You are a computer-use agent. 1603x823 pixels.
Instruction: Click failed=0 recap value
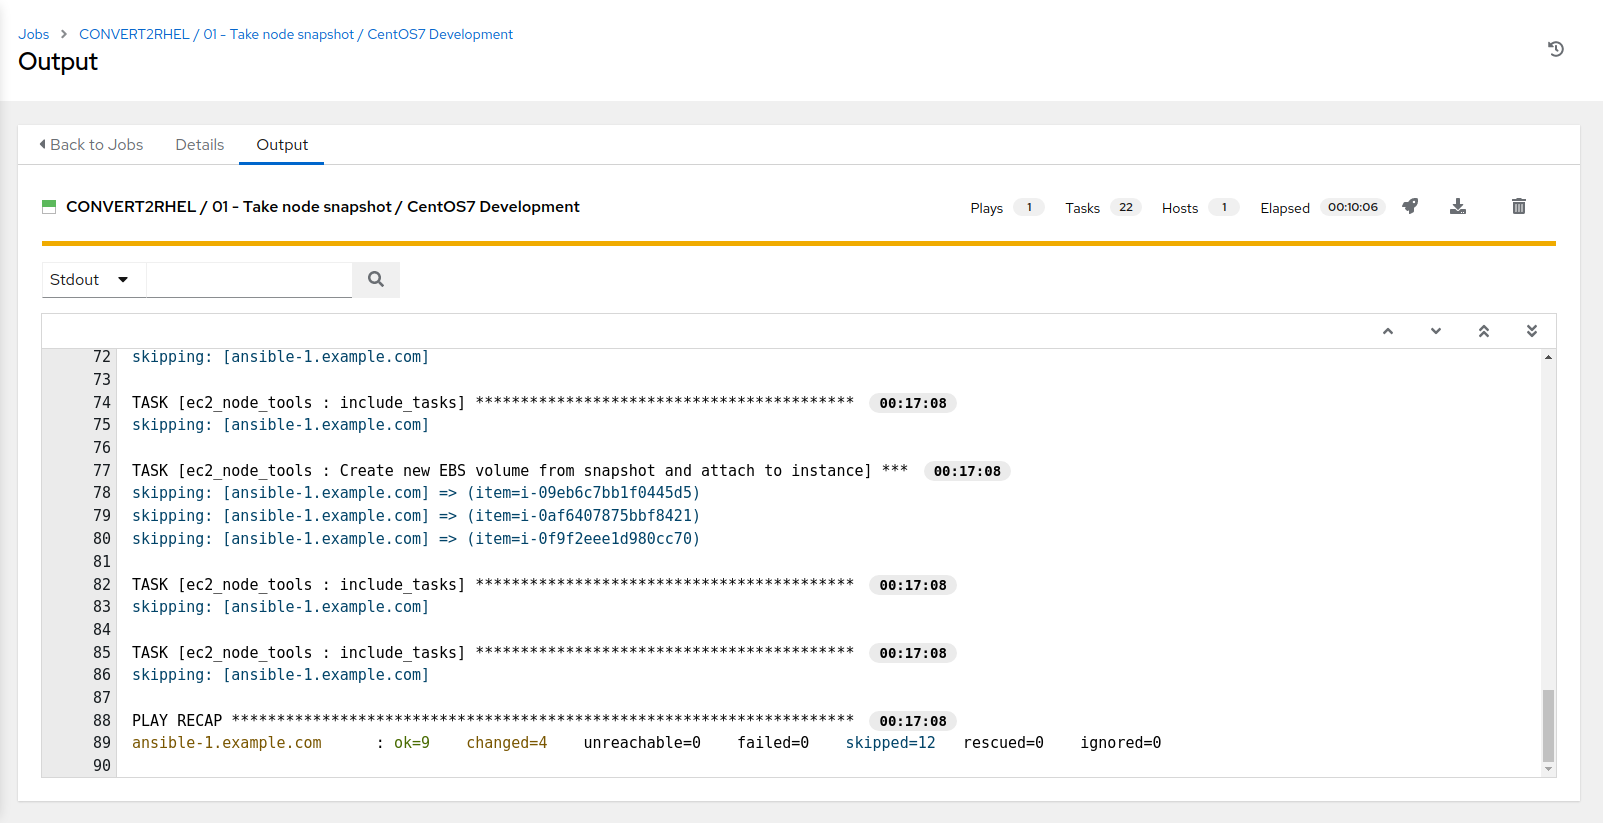(x=773, y=743)
